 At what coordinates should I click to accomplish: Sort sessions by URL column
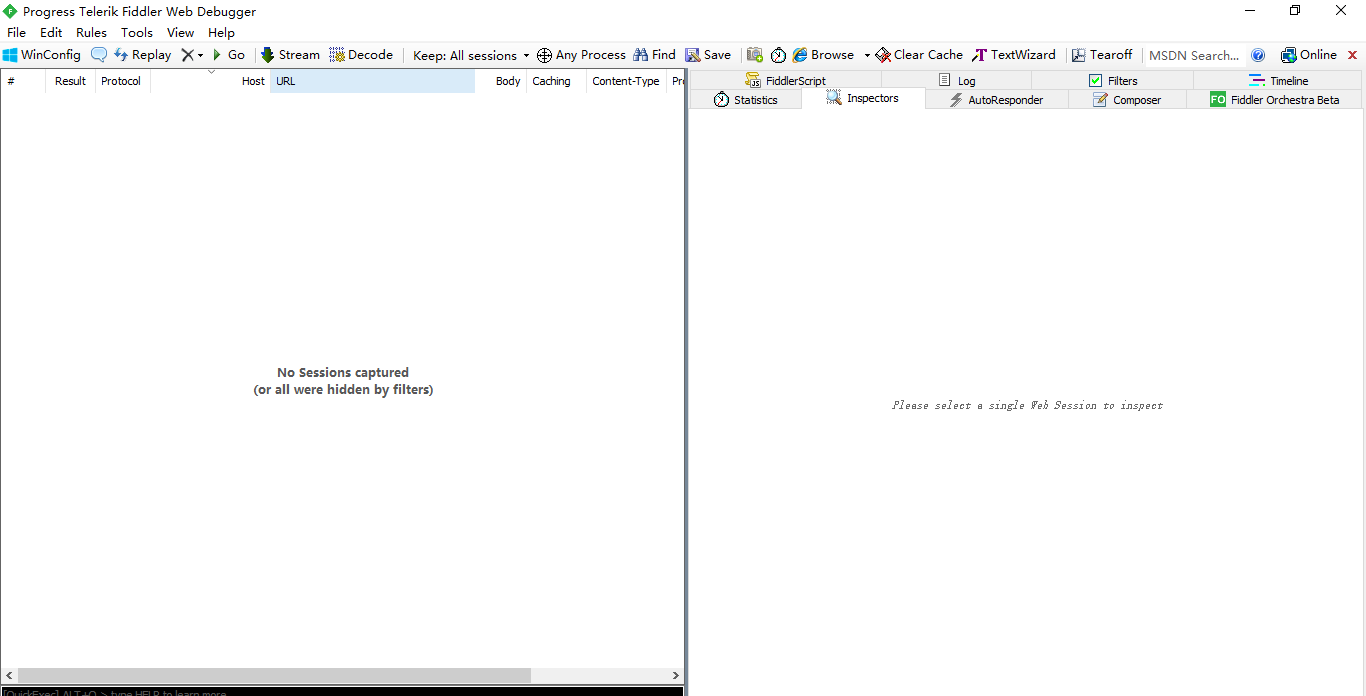pos(372,81)
